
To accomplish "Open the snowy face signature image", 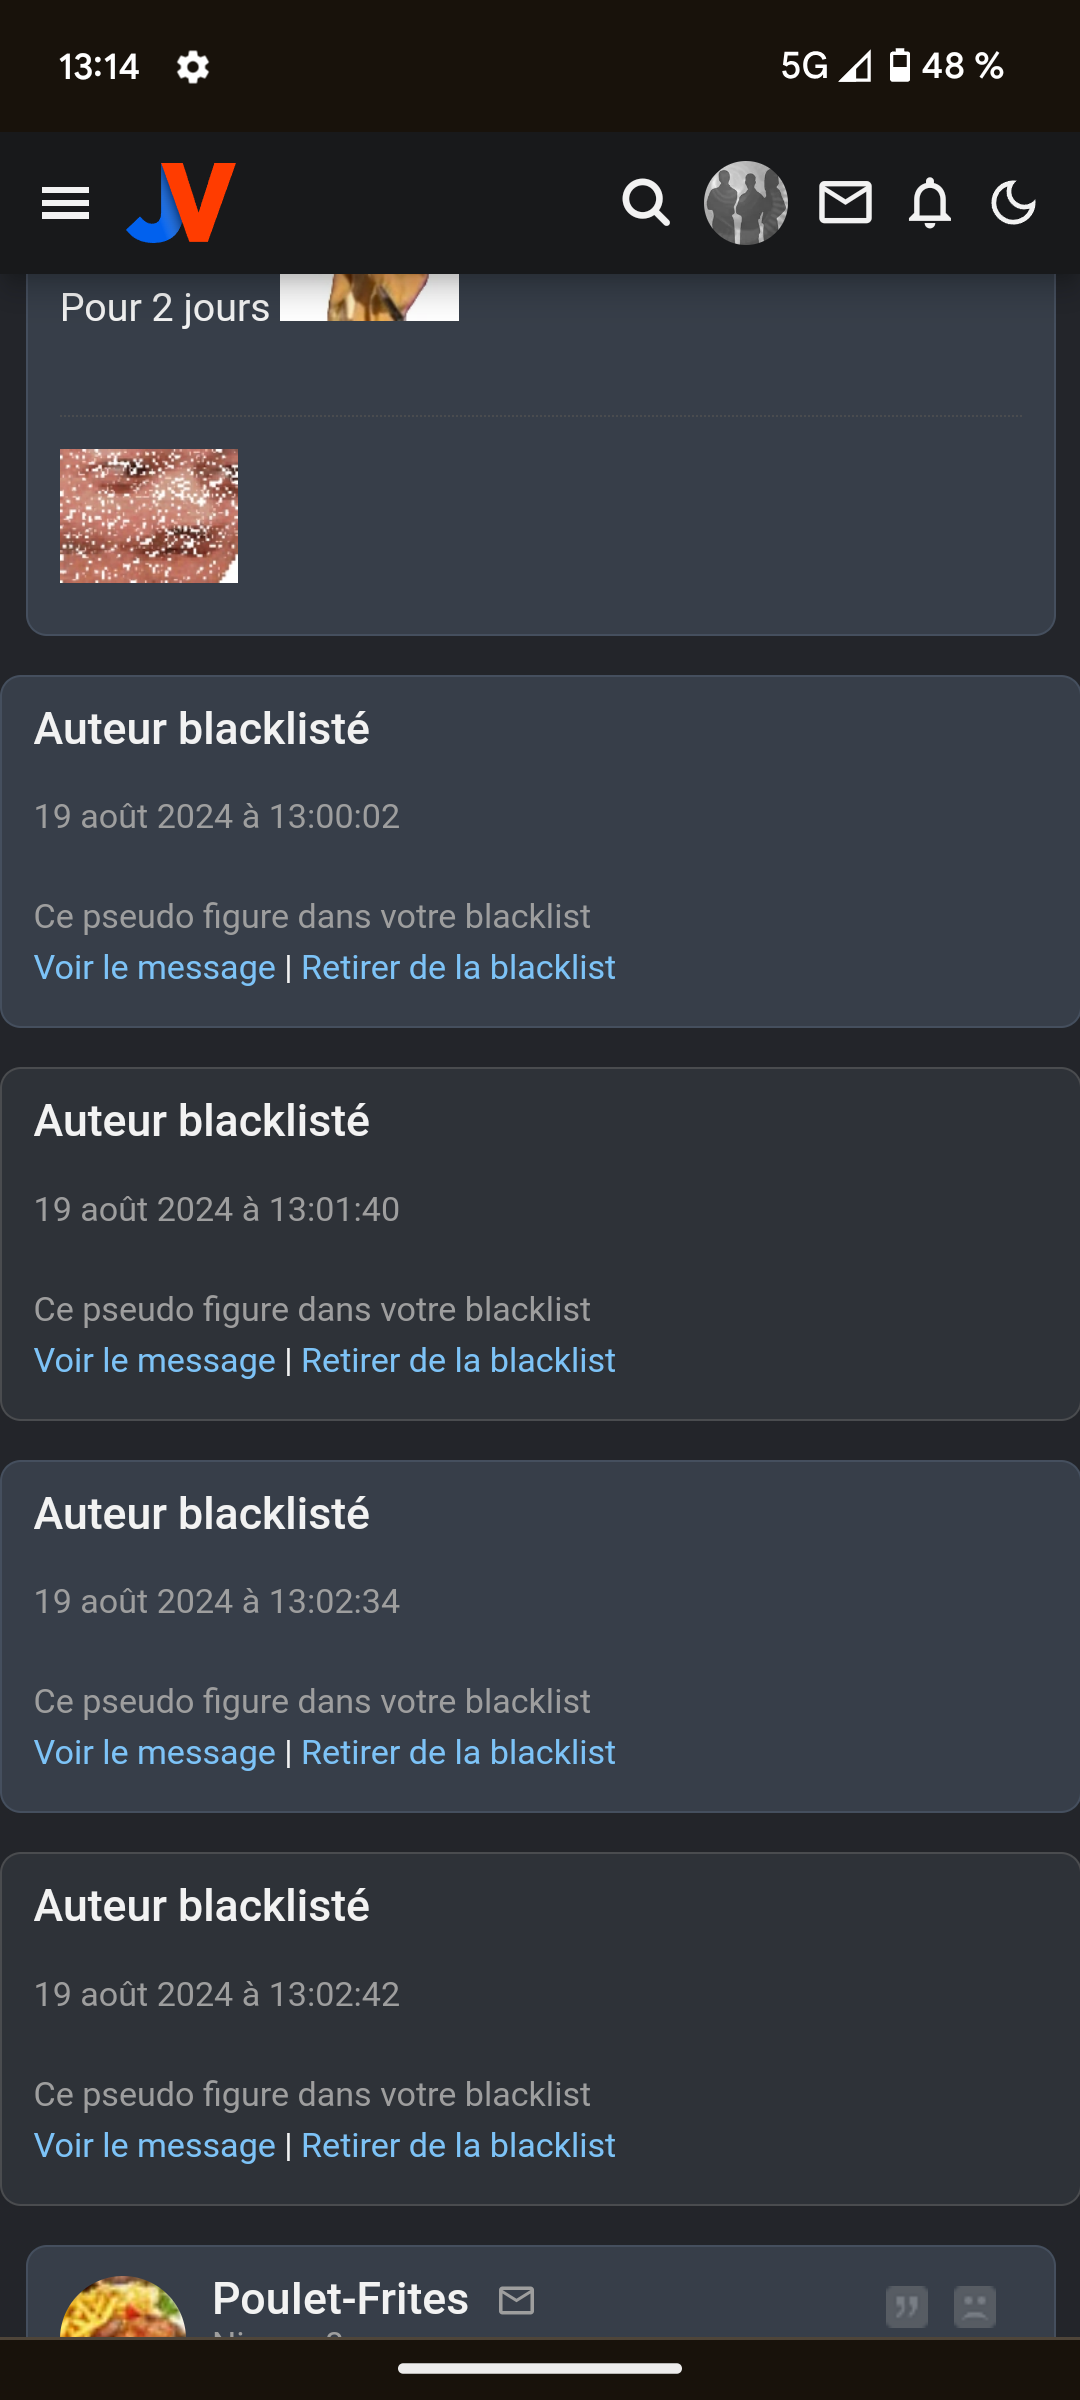I will pyautogui.click(x=149, y=516).
